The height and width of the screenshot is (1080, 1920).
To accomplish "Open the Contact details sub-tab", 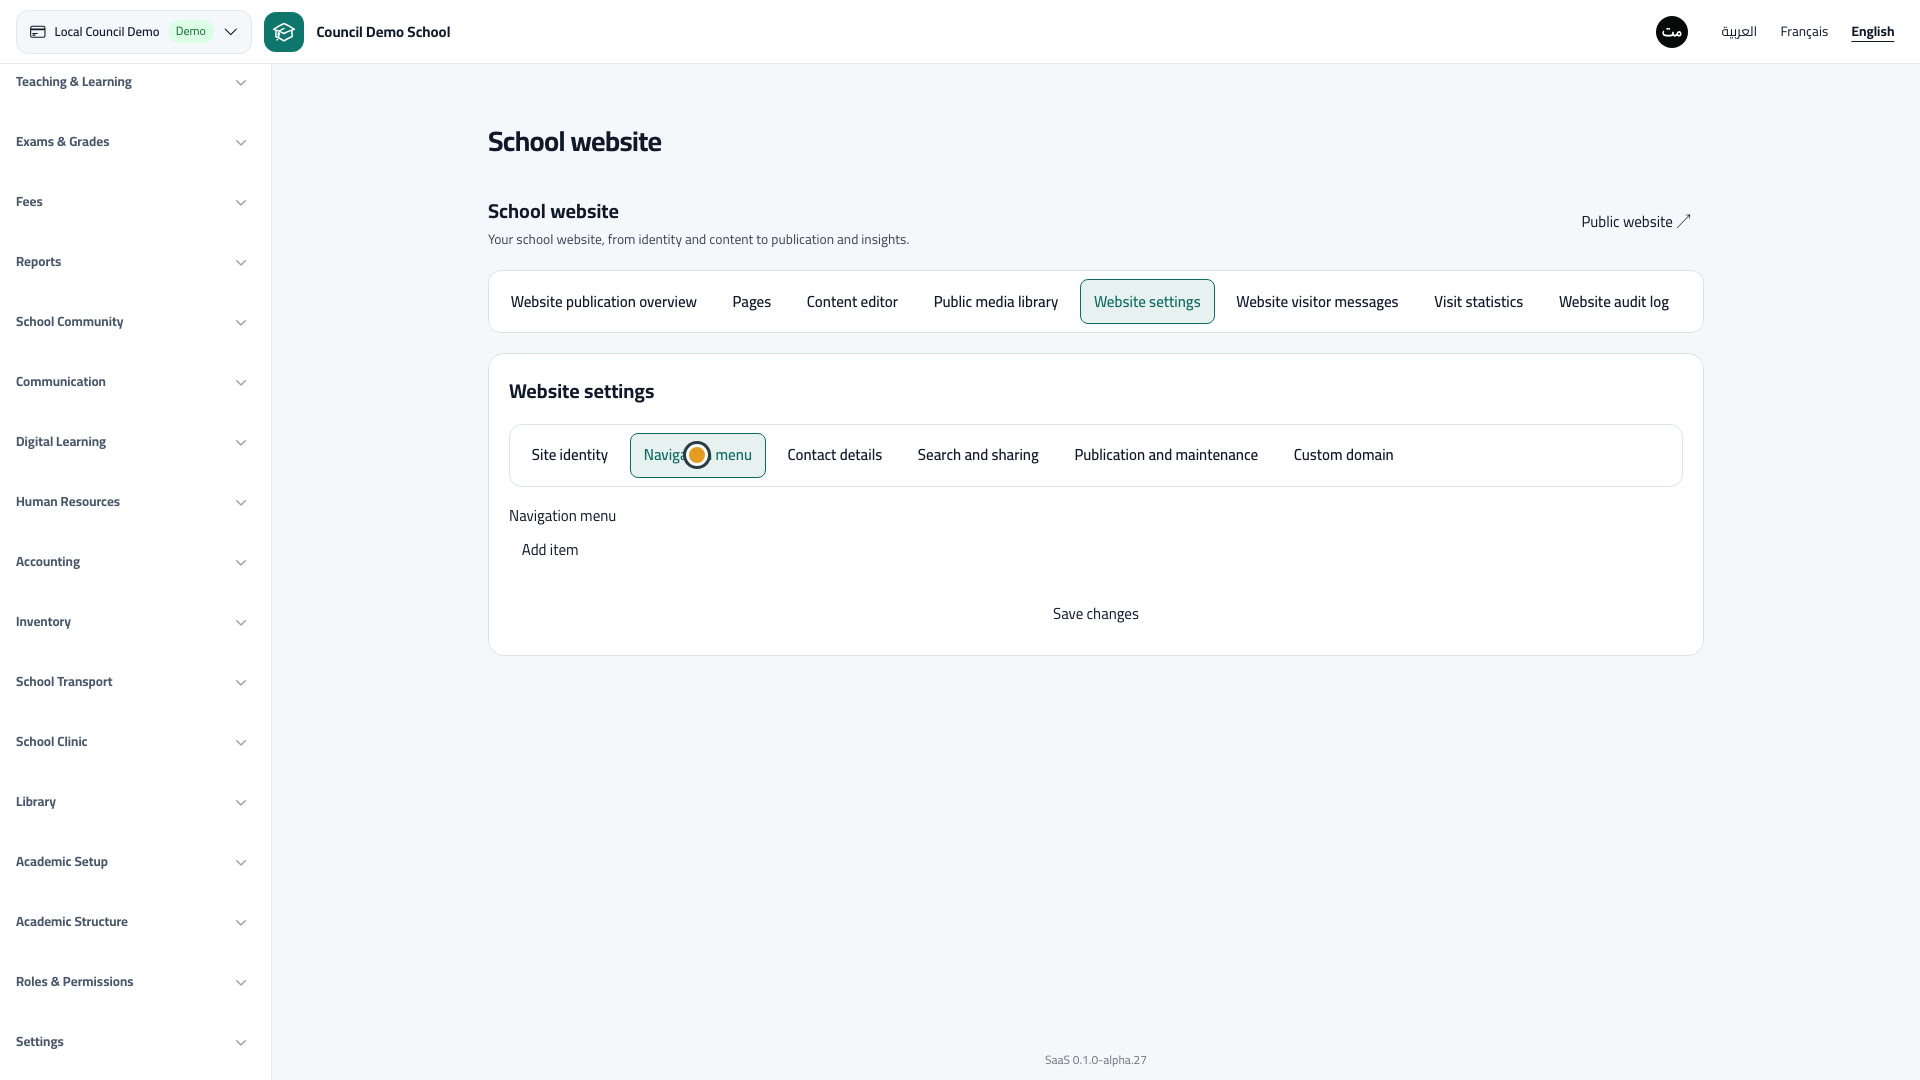I will (835, 455).
